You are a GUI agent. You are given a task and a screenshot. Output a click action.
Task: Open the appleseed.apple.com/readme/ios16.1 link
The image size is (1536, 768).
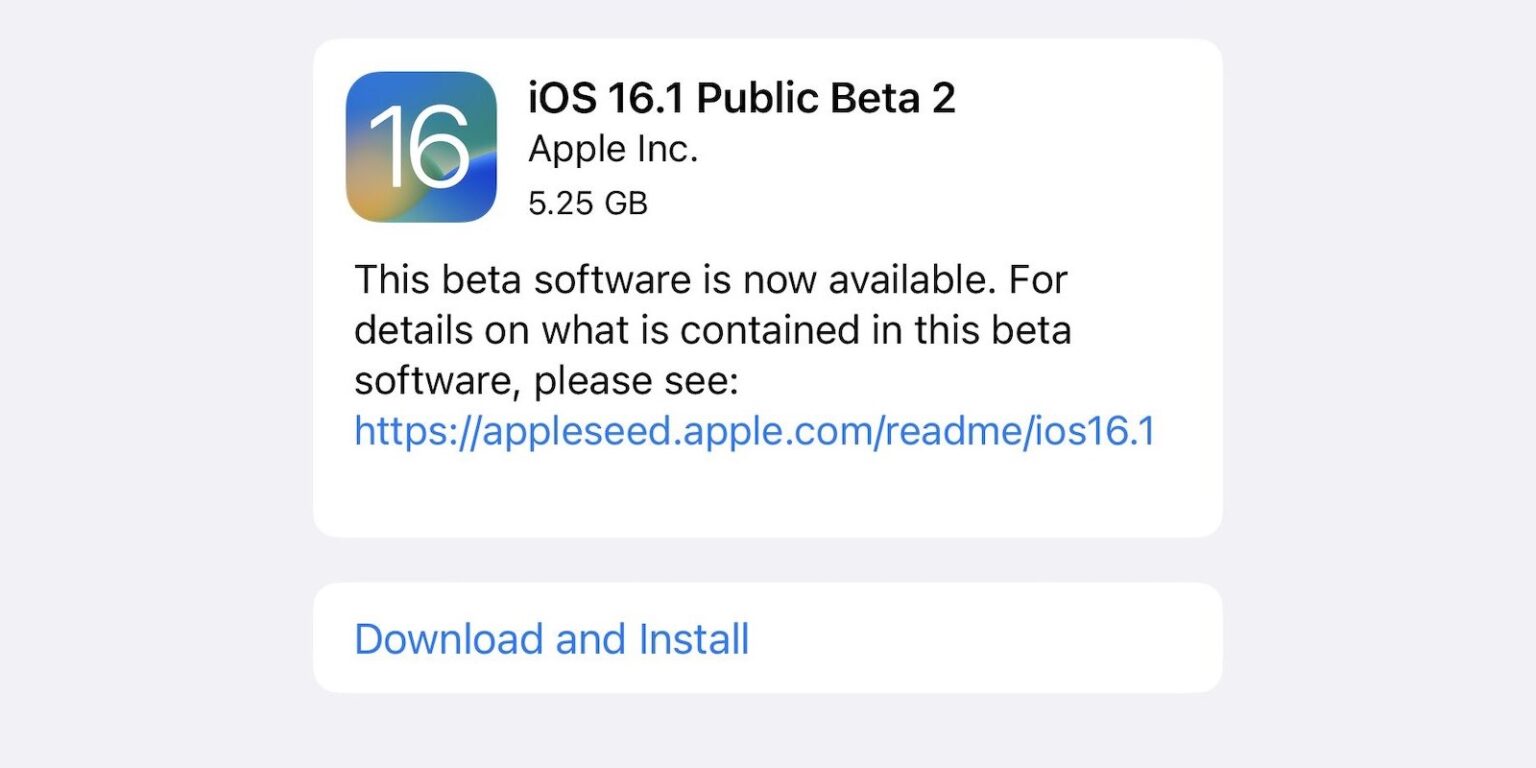pyautogui.click(x=755, y=430)
